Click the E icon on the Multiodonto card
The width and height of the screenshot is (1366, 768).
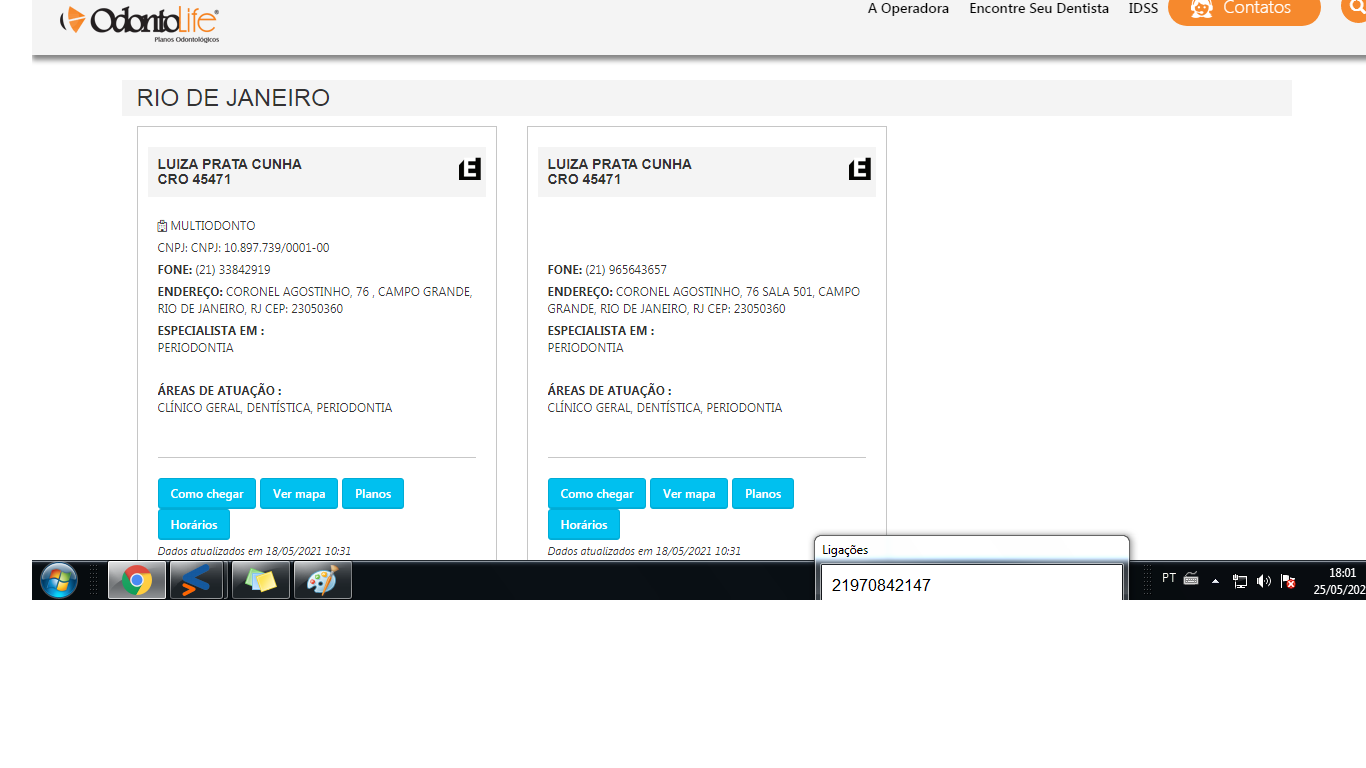tap(470, 169)
